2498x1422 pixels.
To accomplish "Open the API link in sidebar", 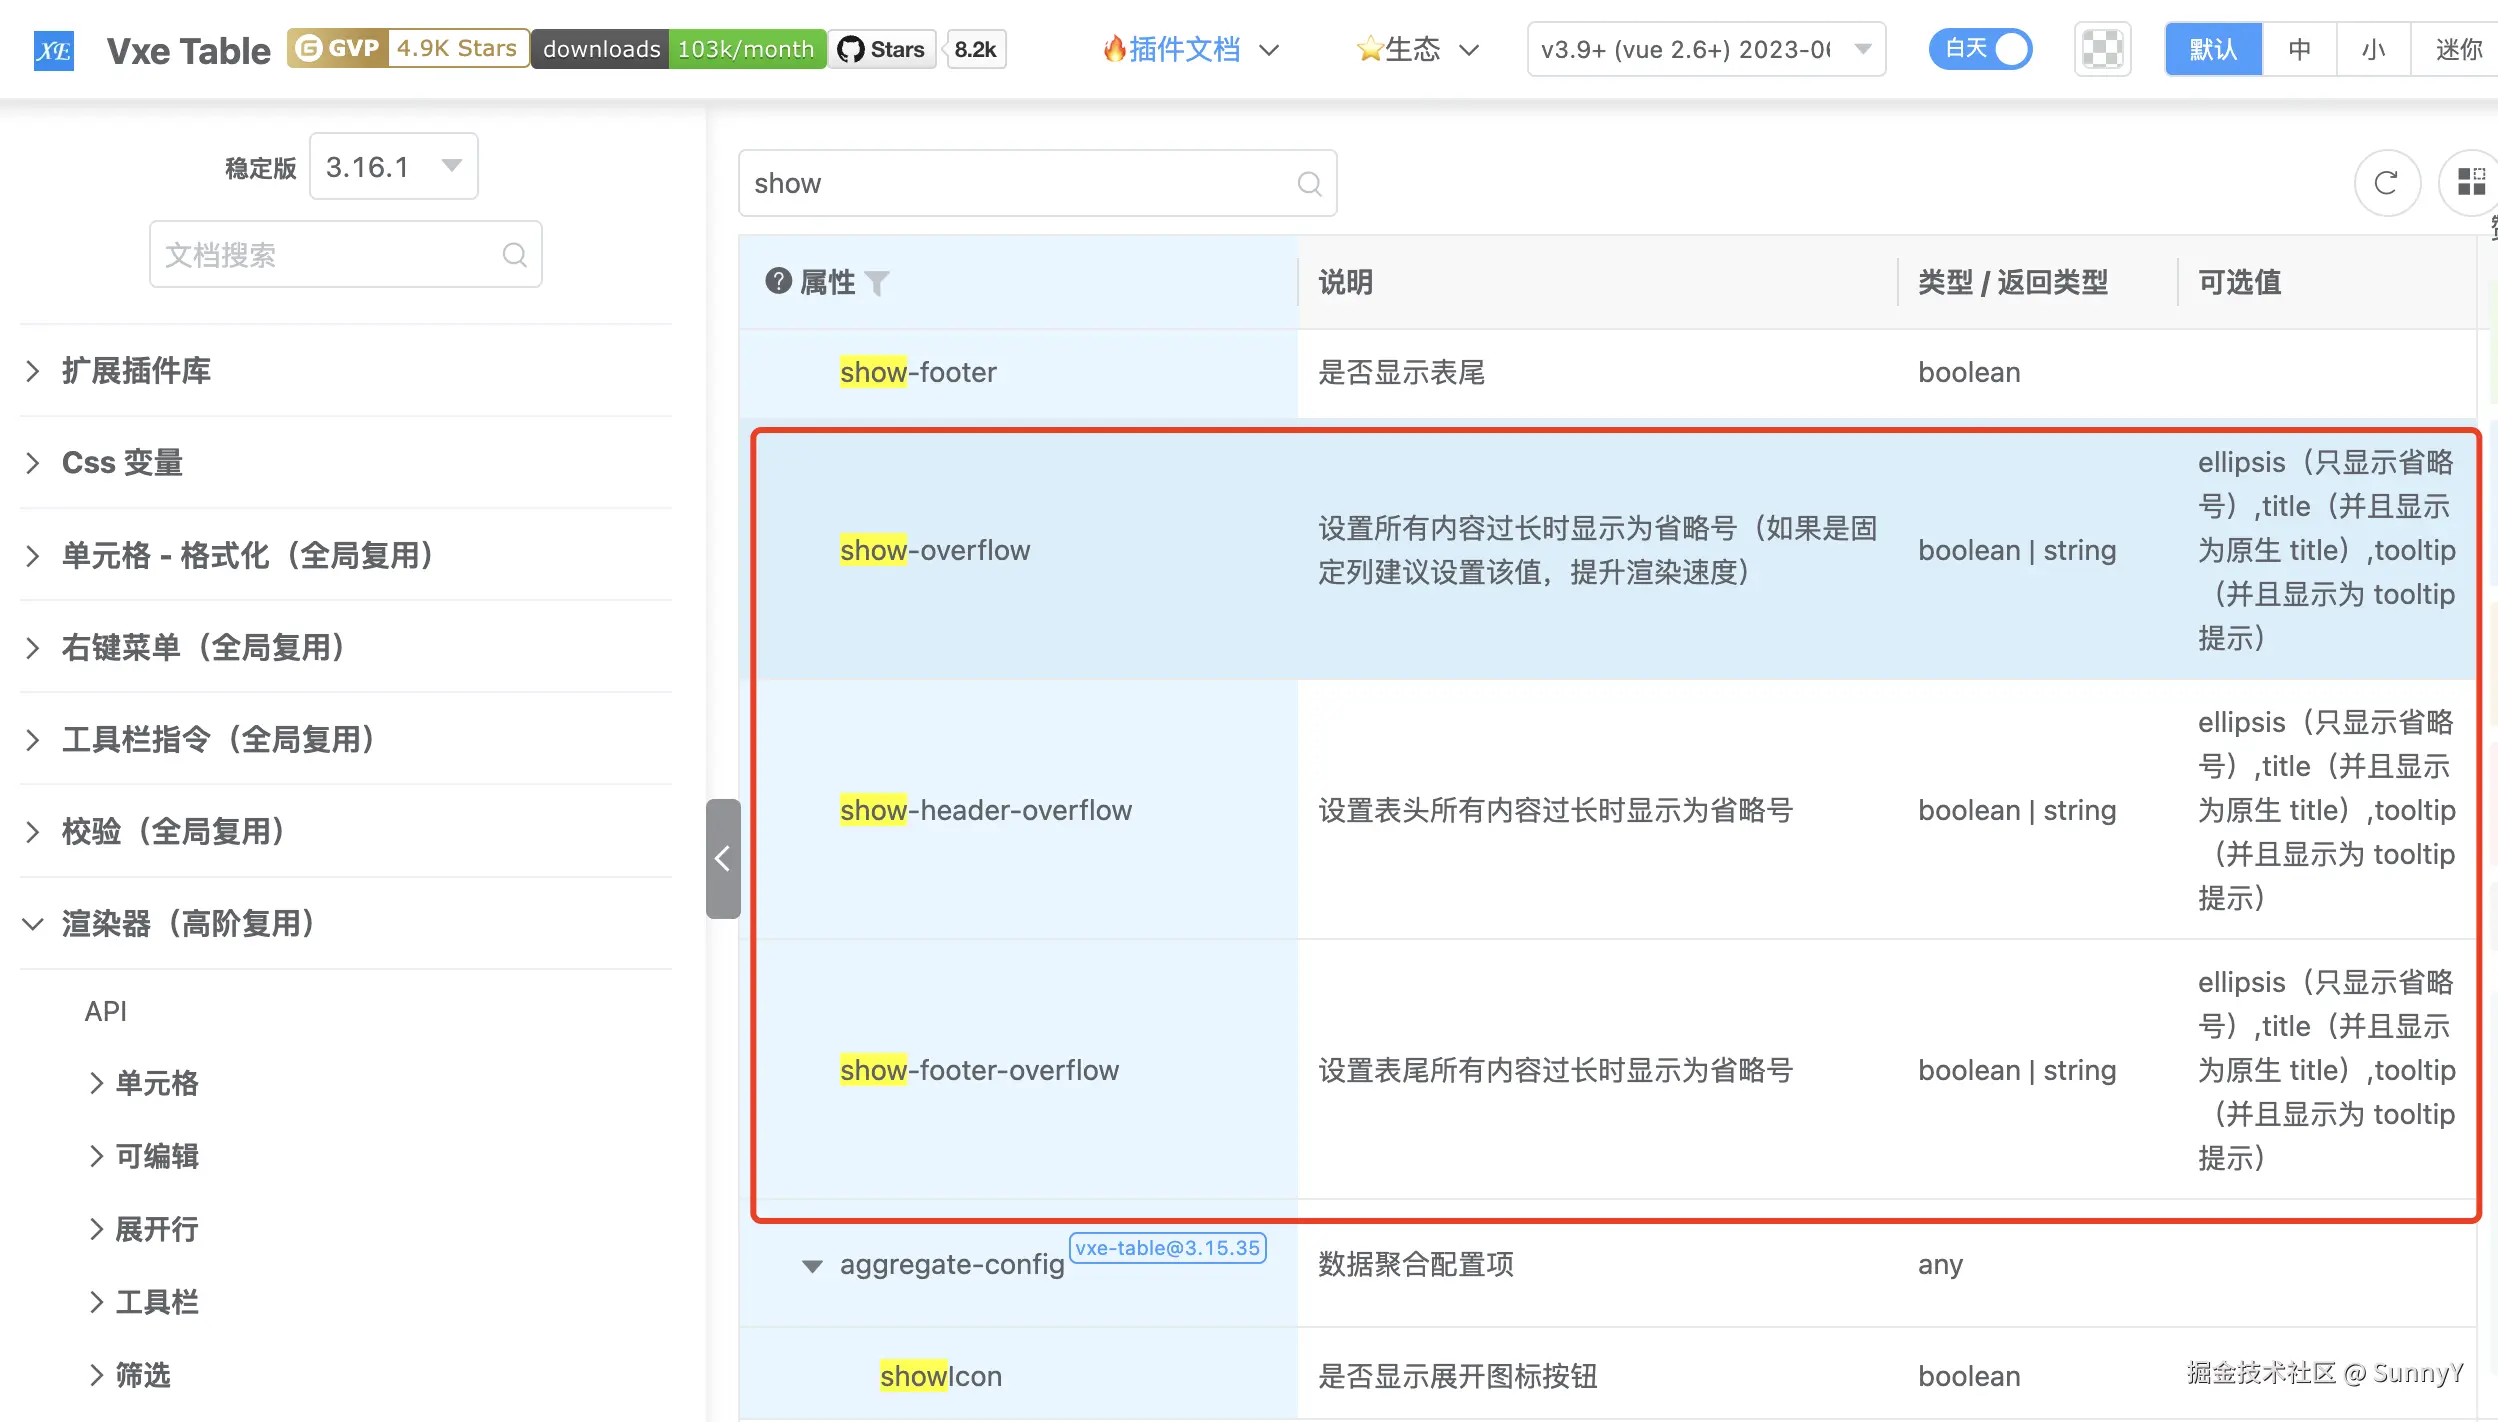I will [106, 1011].
